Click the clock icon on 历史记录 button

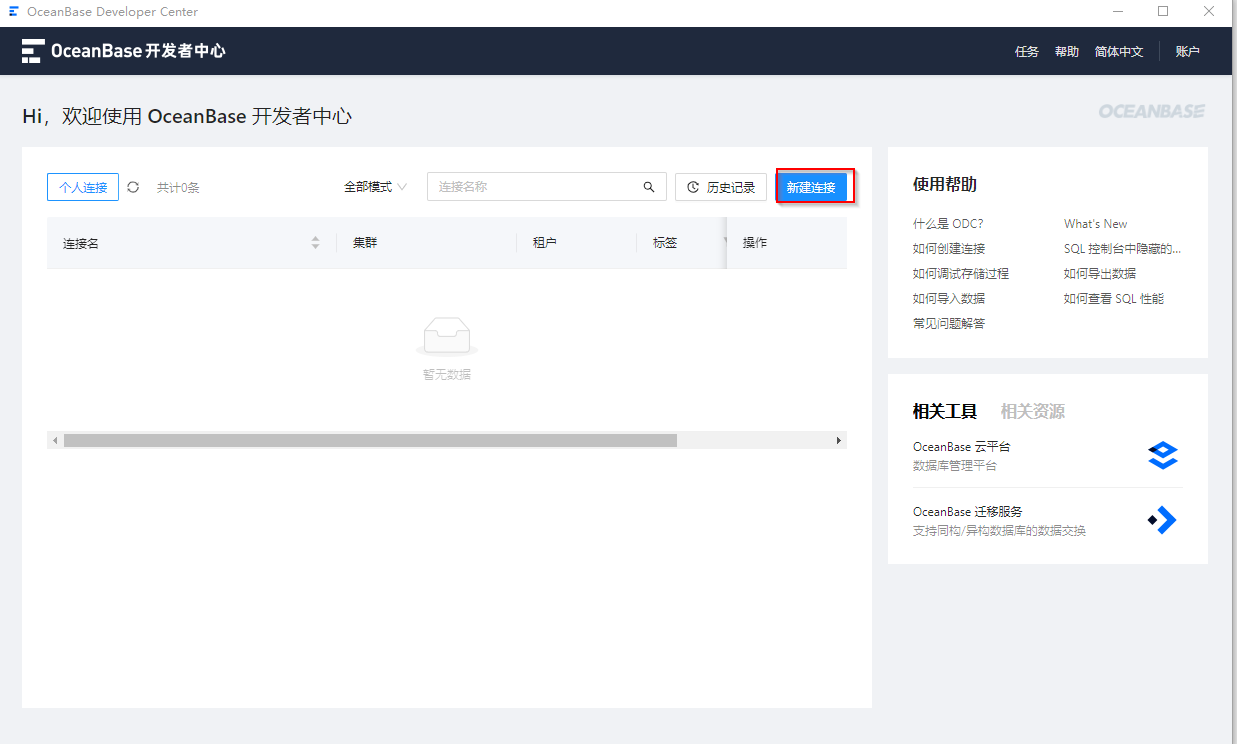pos(693,186)
